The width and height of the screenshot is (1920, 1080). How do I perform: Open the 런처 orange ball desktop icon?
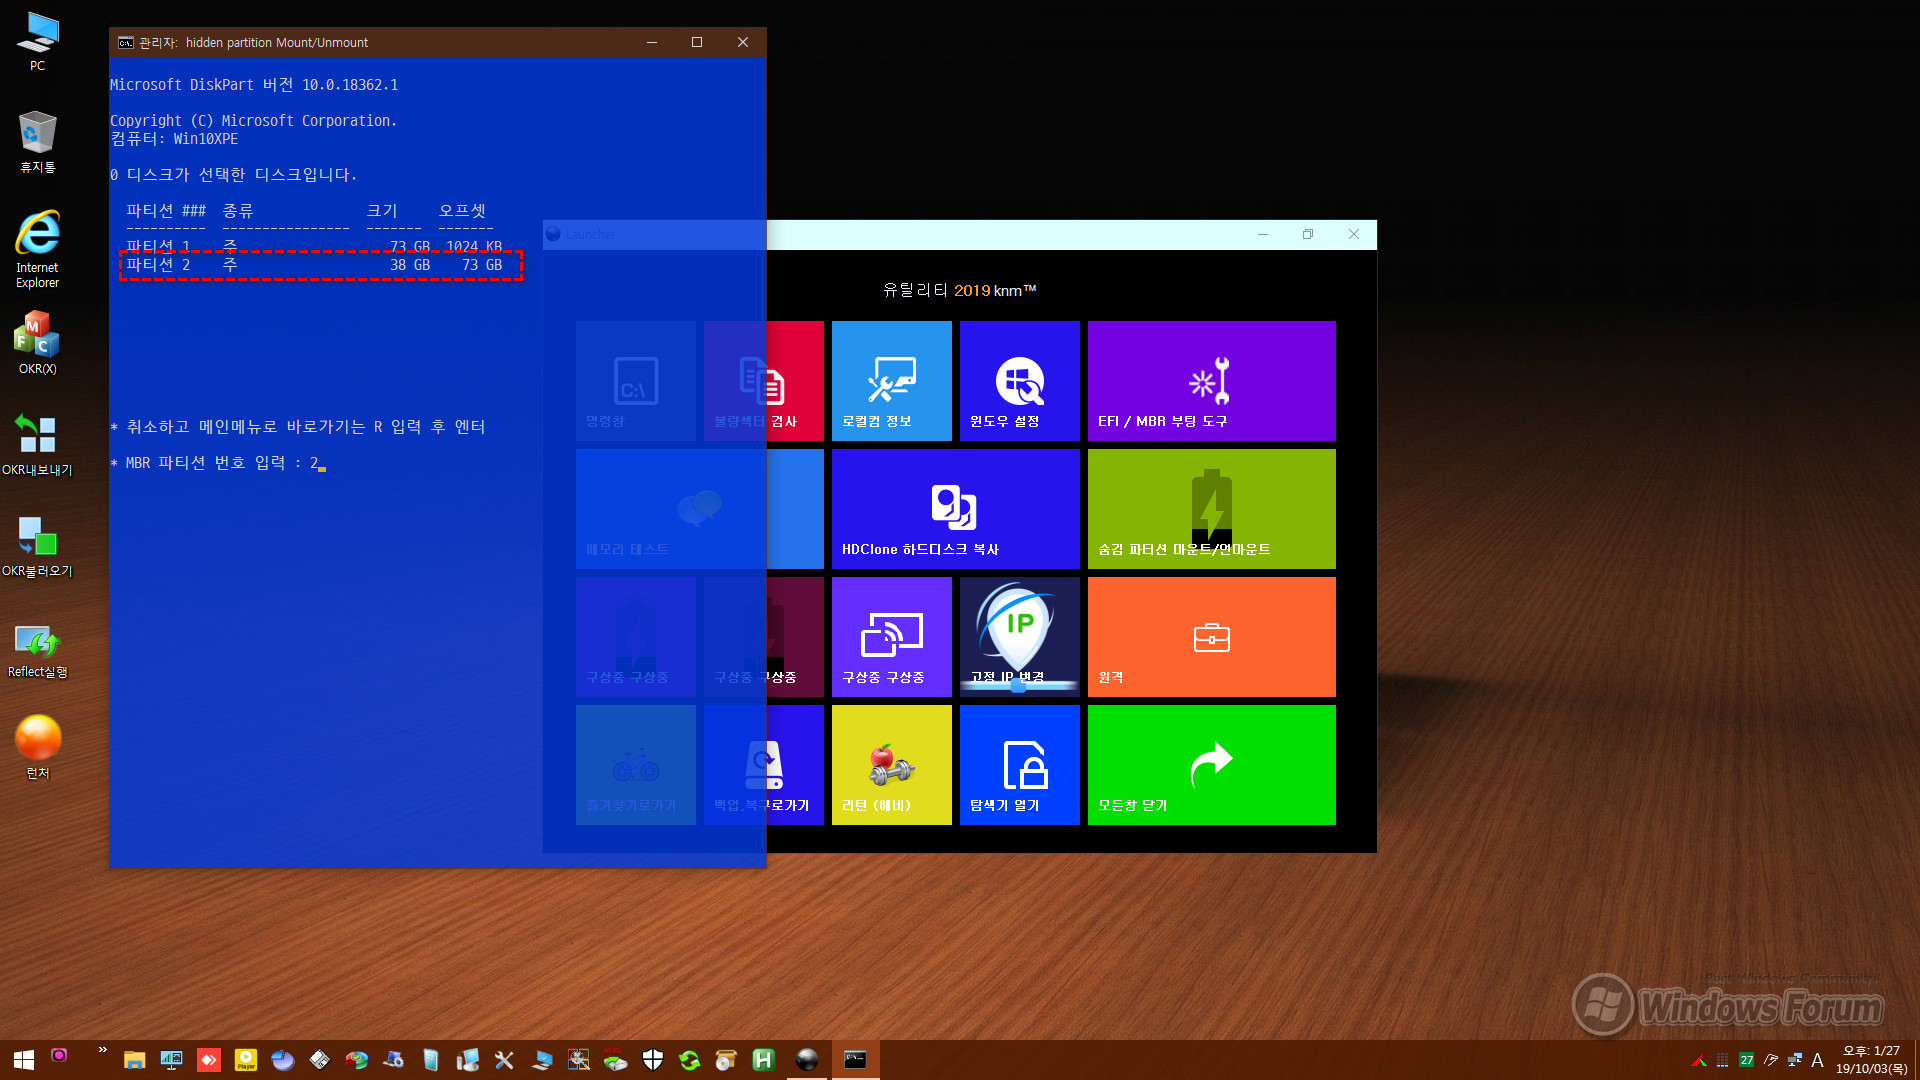(37, 747)
